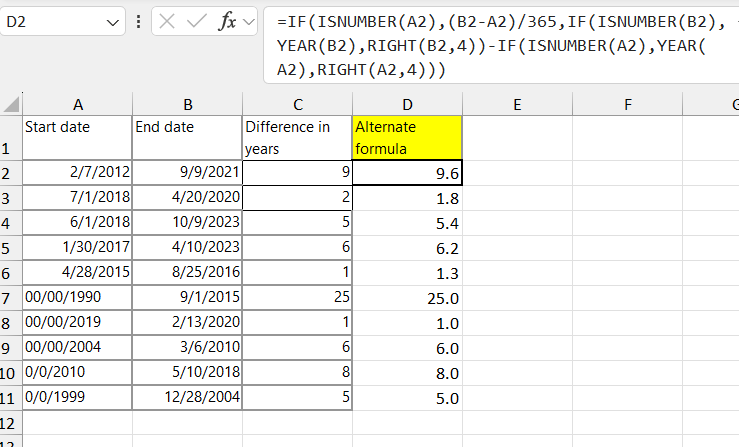
Task: Select cell containing 00/00/1990
Action: pos(77,298)
